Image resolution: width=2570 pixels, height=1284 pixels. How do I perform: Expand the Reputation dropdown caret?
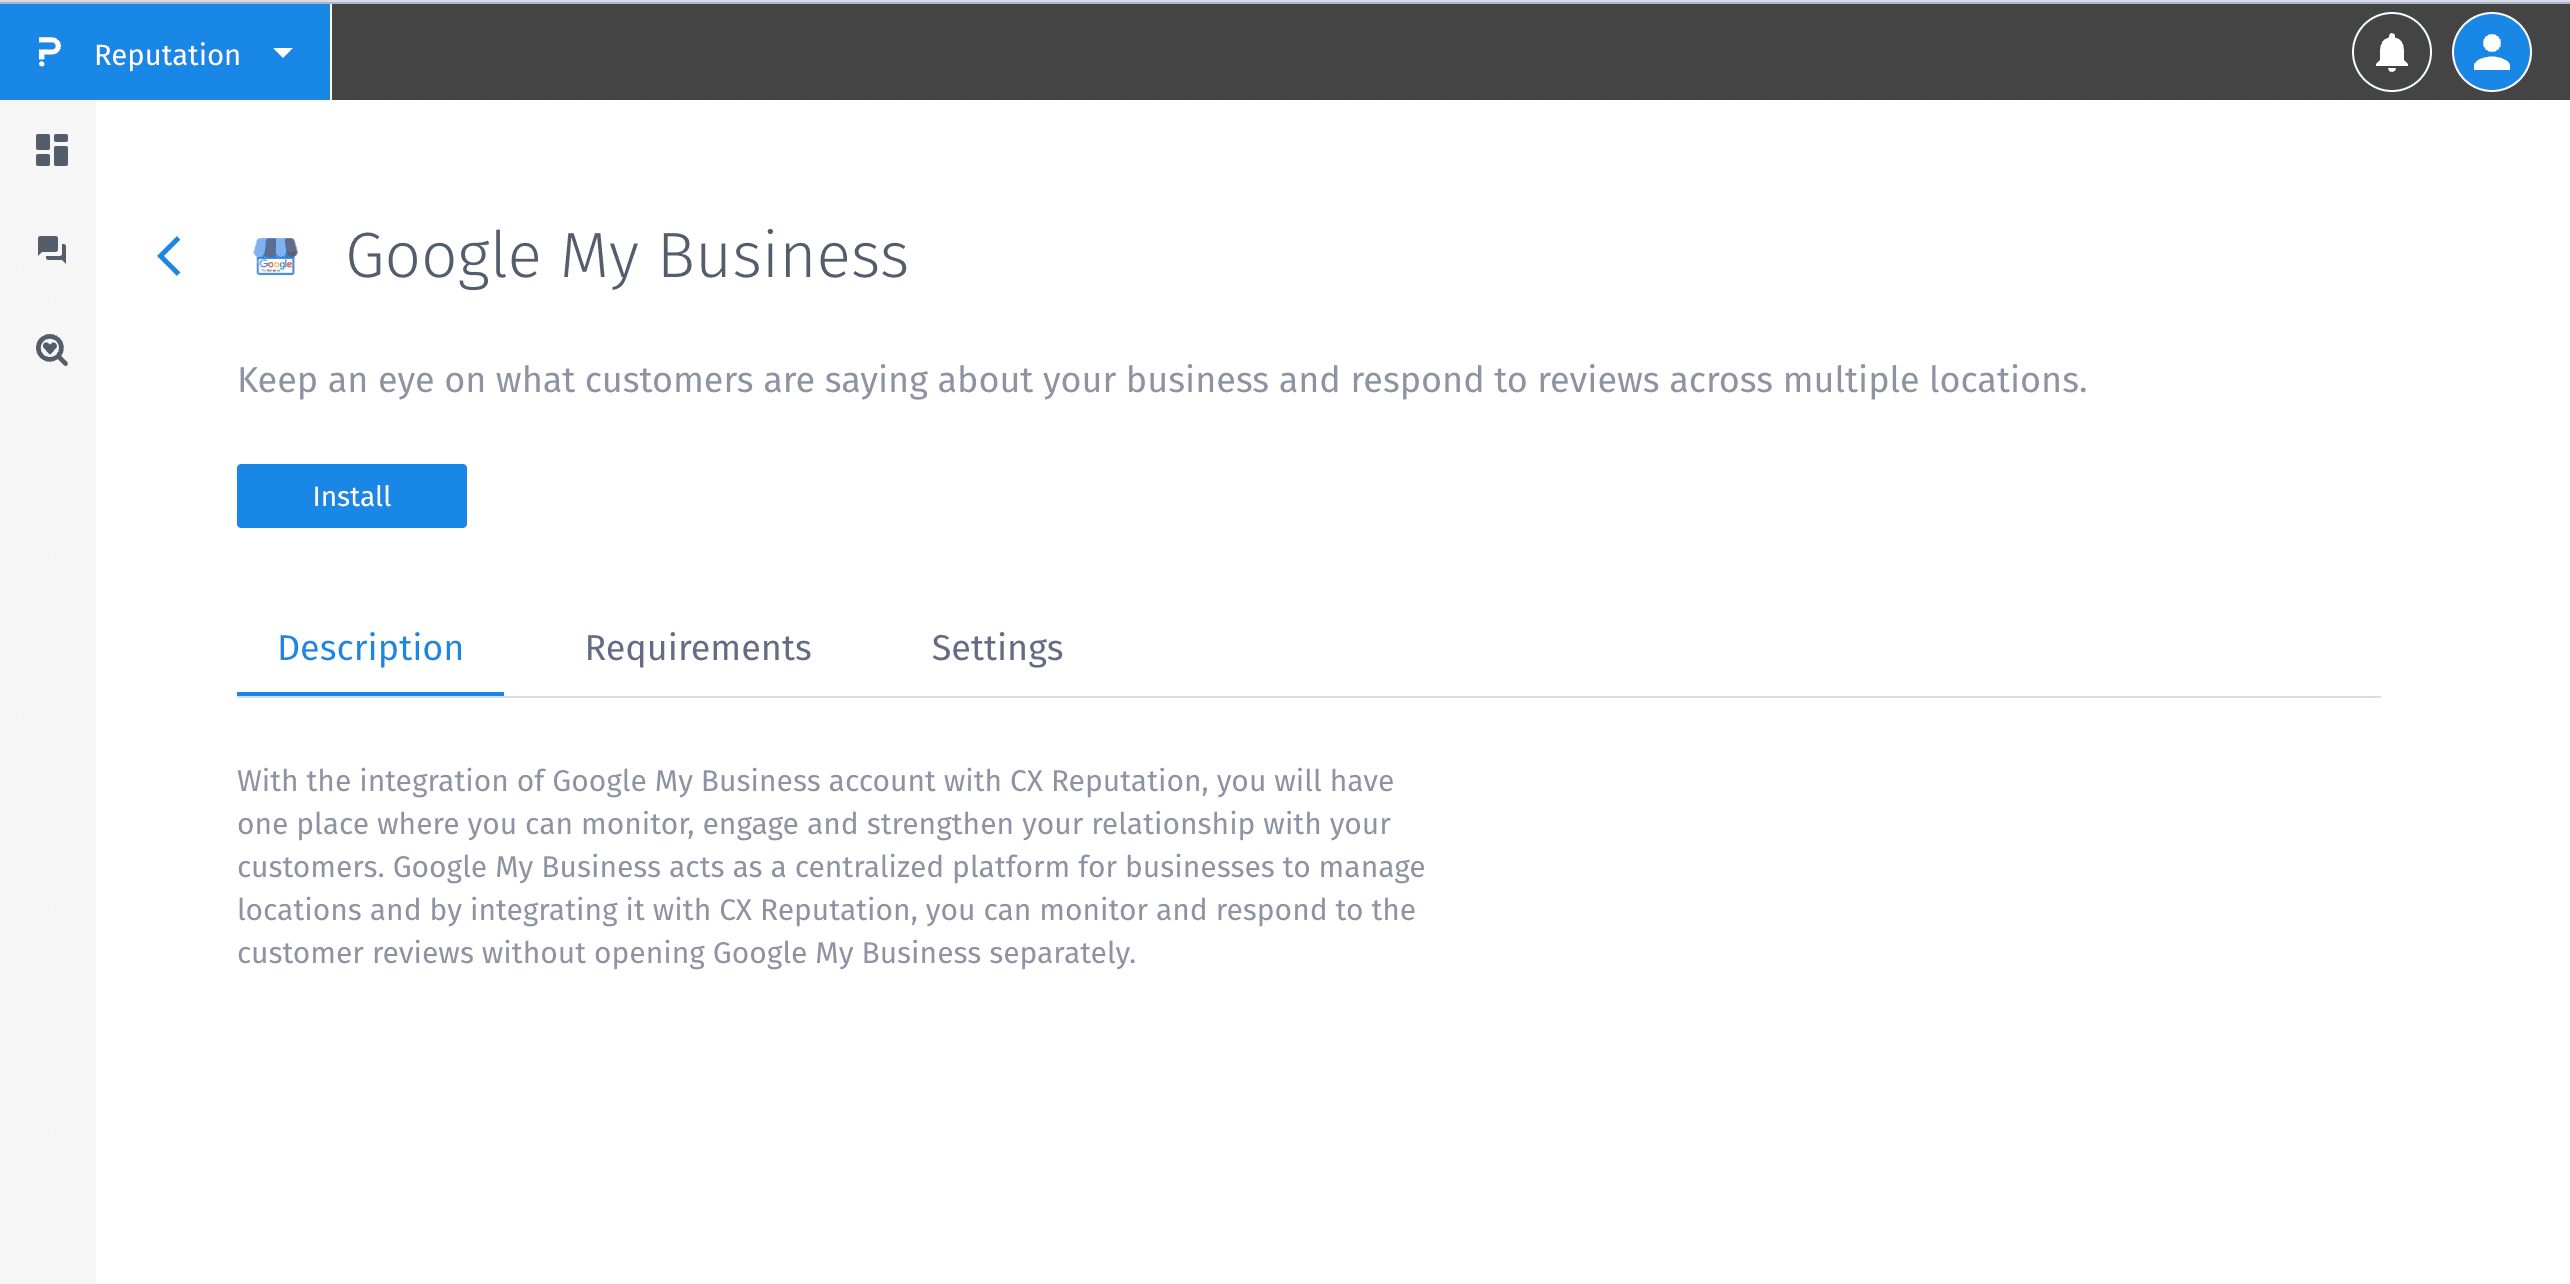[283, 53]
